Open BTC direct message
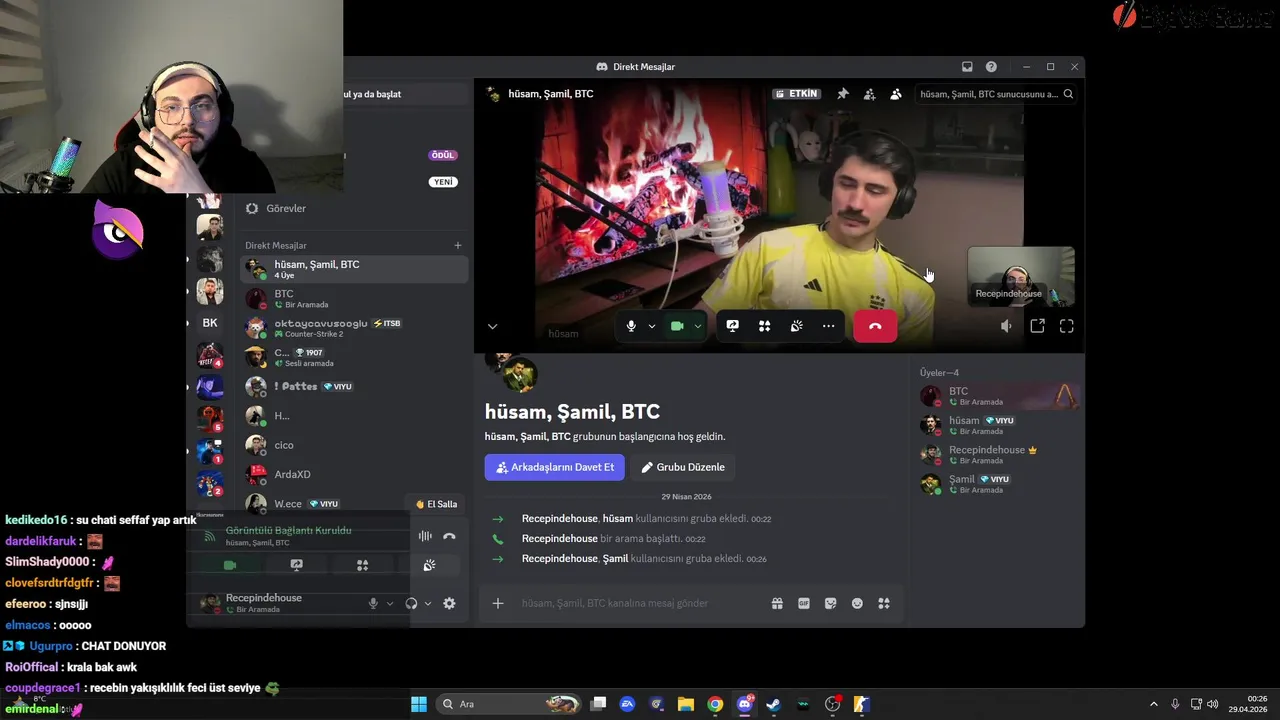Screen dimensions: 1280x720 pos(355,298)
